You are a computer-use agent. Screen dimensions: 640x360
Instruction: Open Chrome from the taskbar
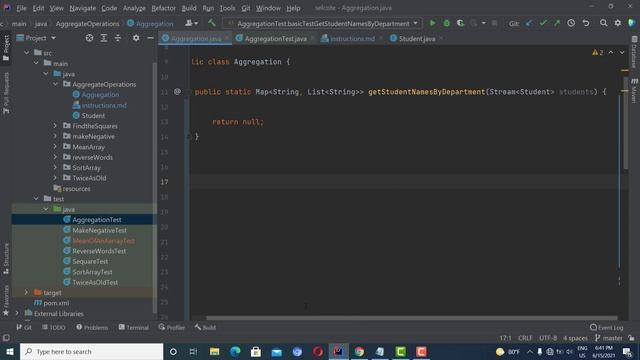pyautogui.click(x=359, y=351)
